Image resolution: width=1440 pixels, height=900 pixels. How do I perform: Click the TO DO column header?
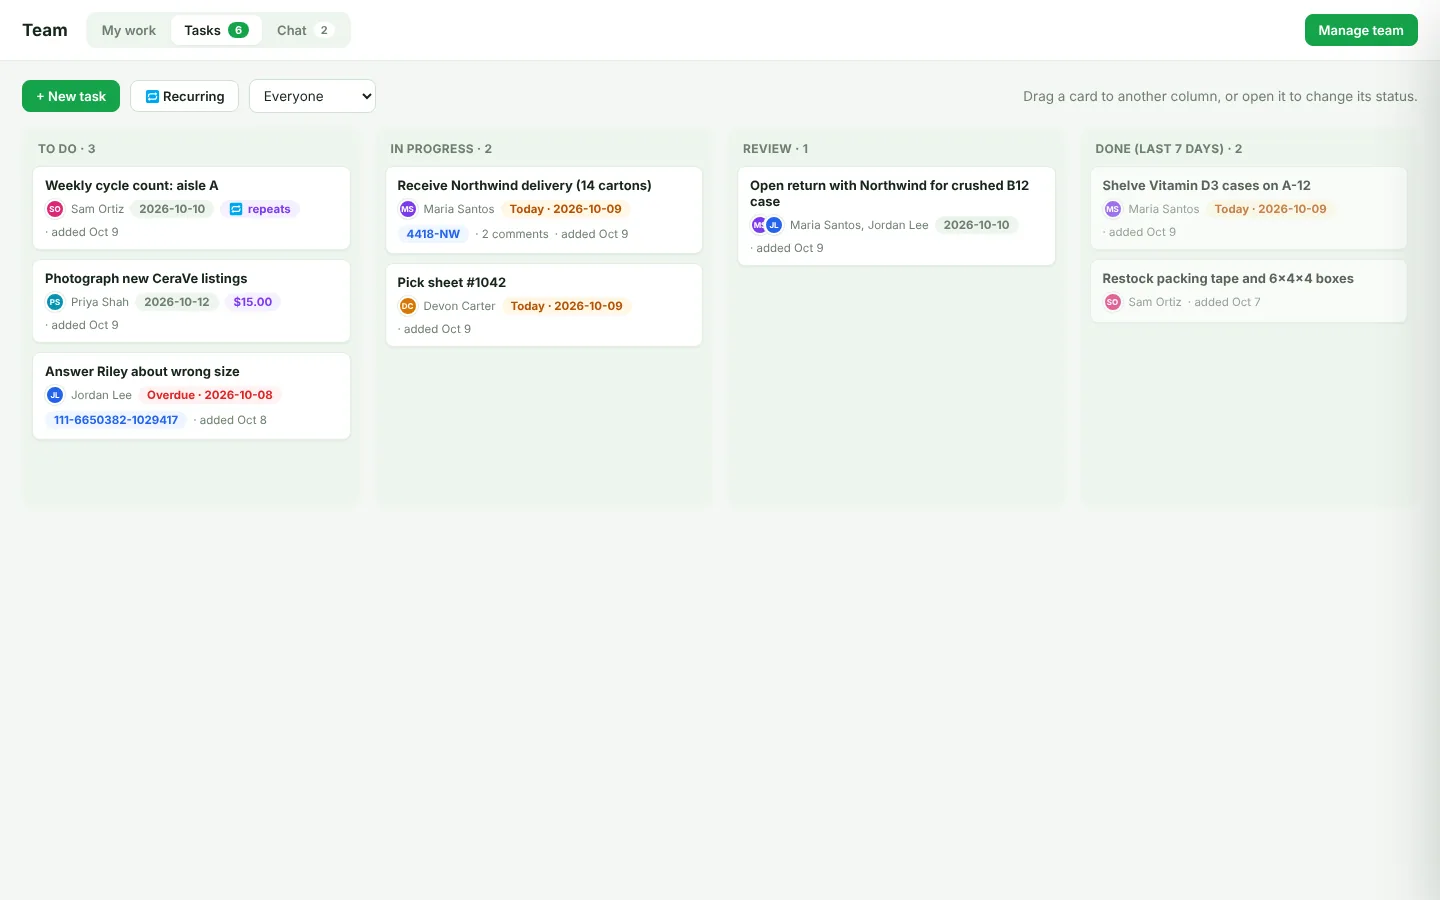coord(67,149)
